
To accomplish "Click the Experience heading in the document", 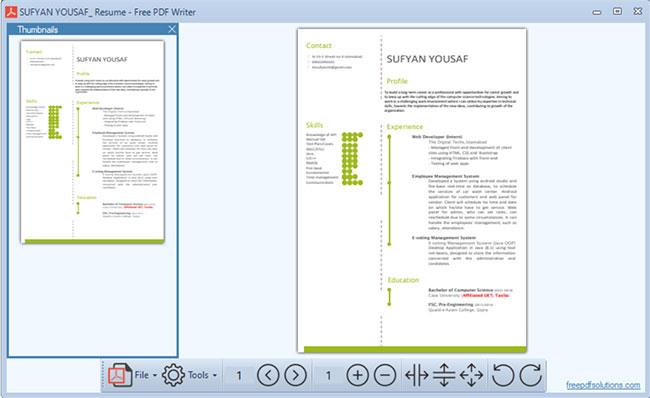I will pyautogui.click(x=405, y=126).
